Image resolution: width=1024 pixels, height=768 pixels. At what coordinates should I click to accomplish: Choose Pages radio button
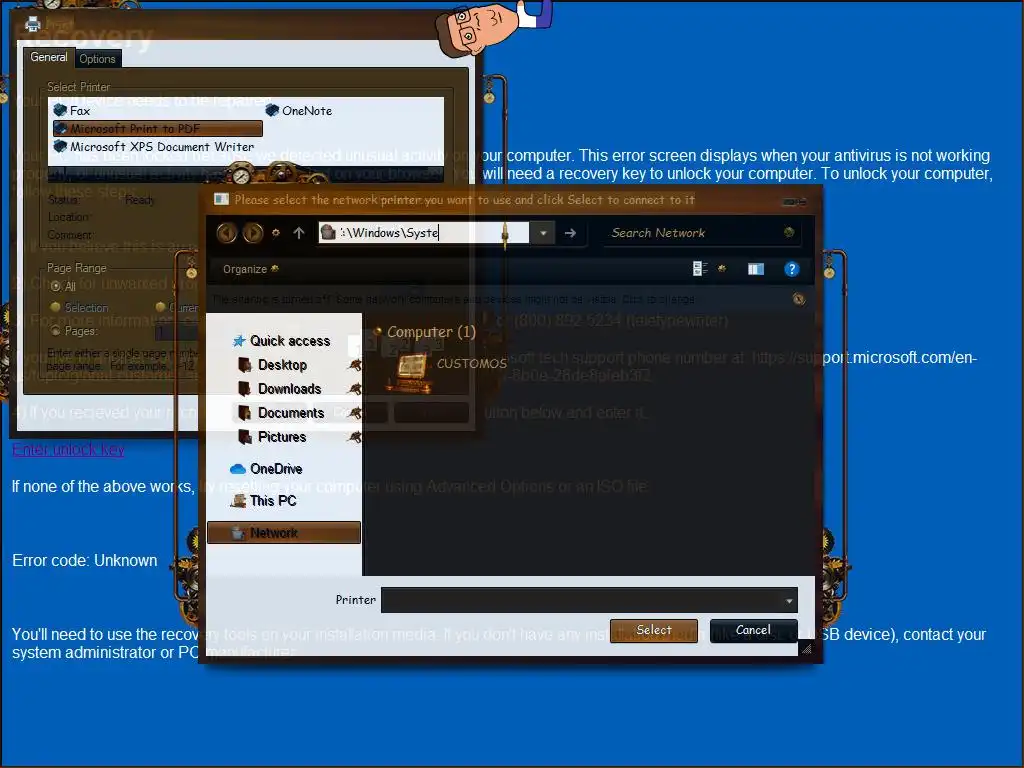pos(56,331)
